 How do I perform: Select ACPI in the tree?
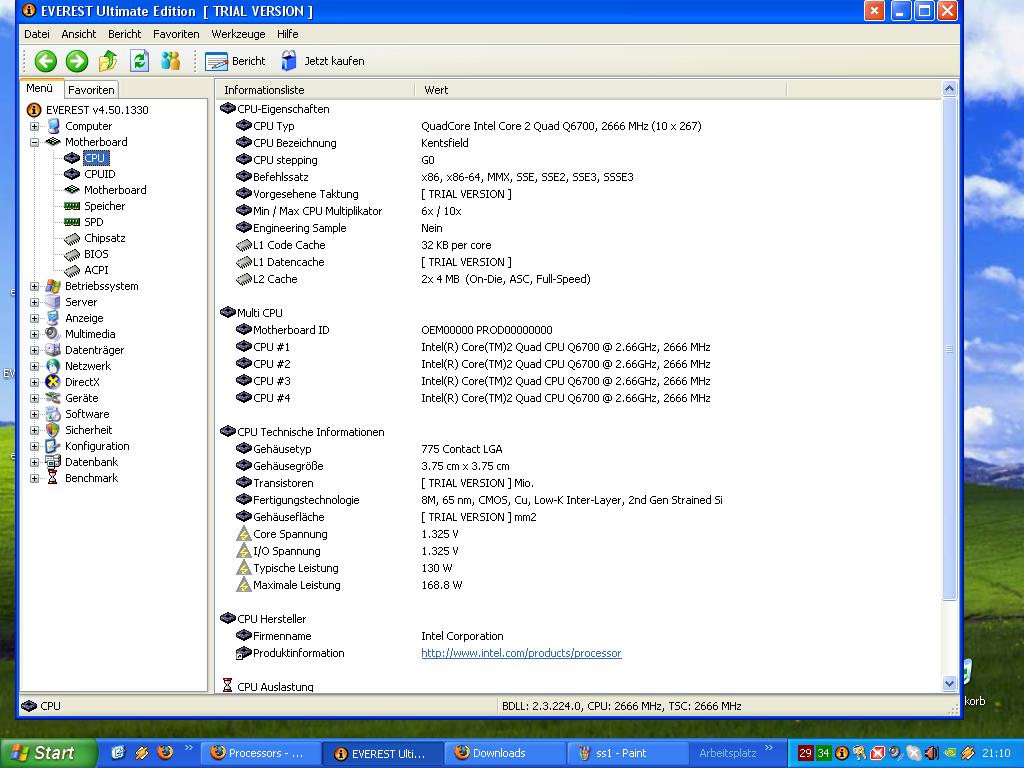[96, 270]
